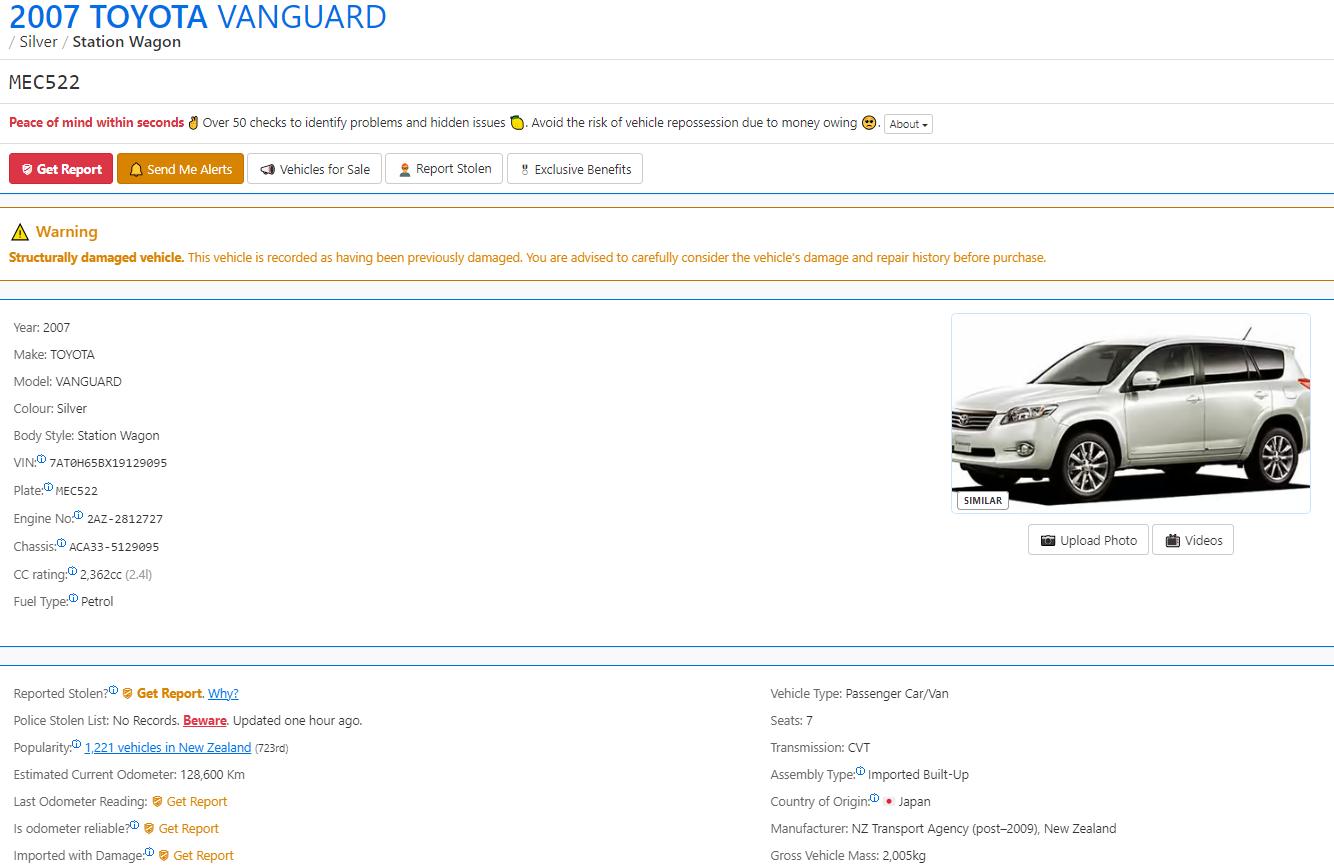Click Estimated Current Odometer 128,600 Km

[x=129, y=775]
